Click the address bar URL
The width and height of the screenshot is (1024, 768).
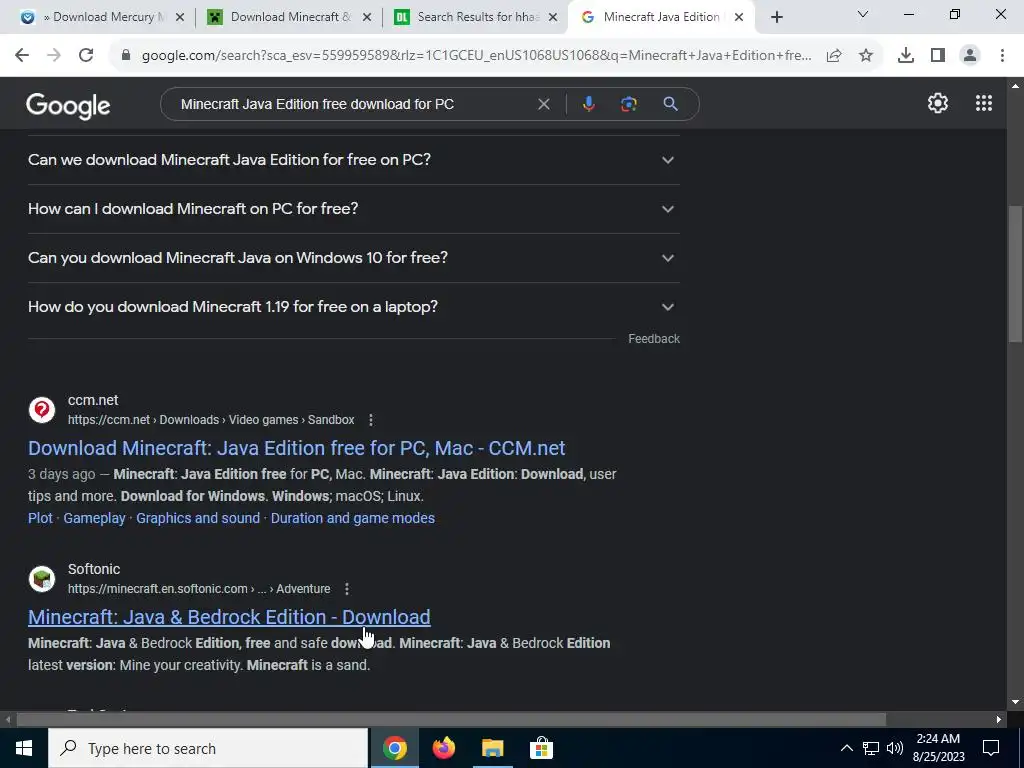477,56
